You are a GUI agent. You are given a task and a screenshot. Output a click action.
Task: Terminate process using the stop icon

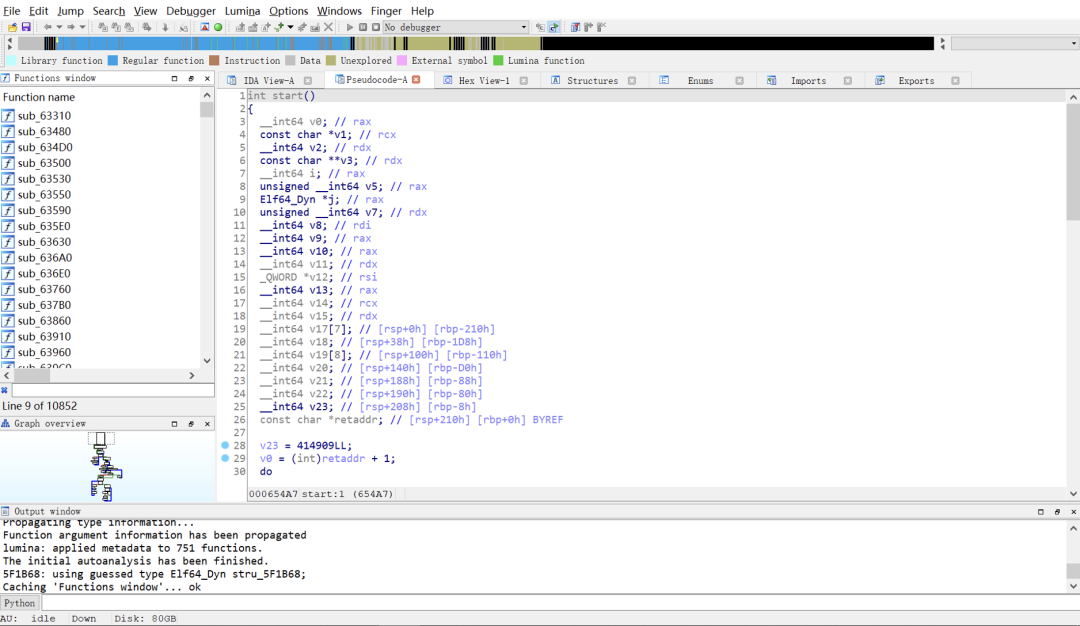pos(376,27)
